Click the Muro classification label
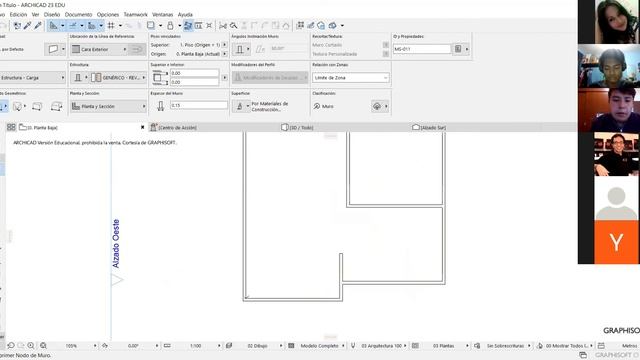Image resolution: width=640 pixels, height=360 pixels. (328, 106)
